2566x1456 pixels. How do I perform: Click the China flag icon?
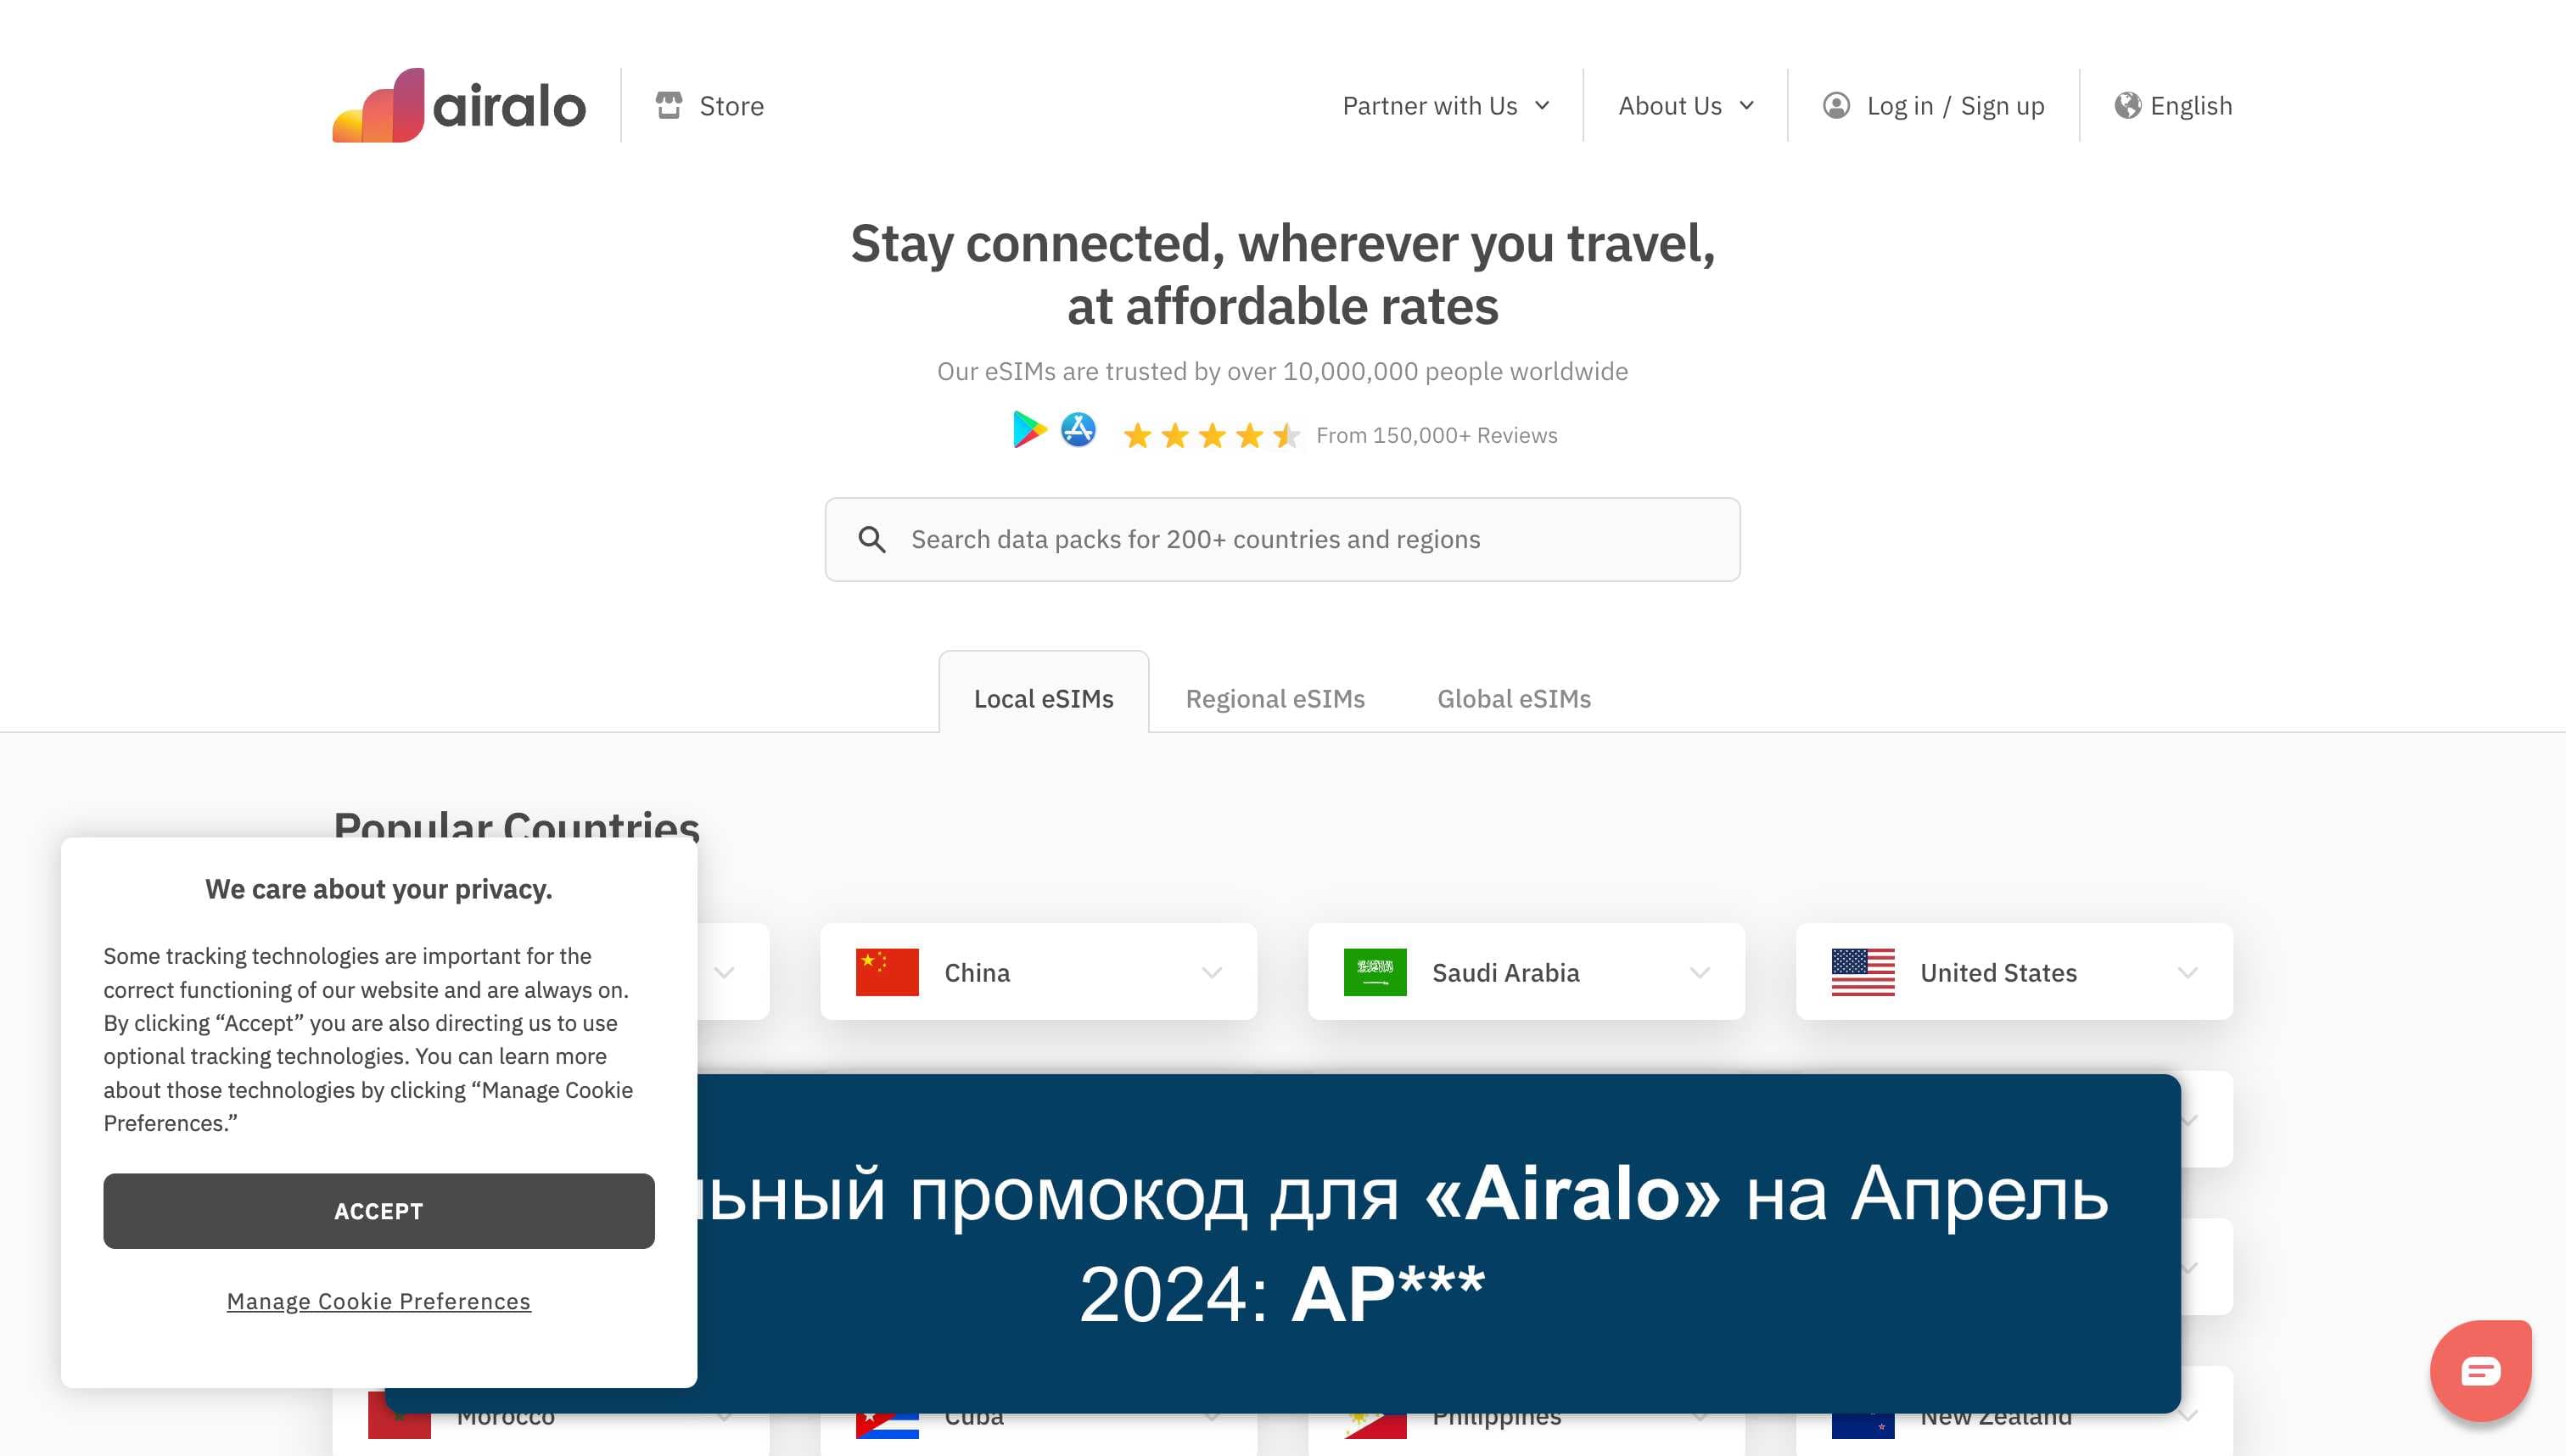pos(887,972)
